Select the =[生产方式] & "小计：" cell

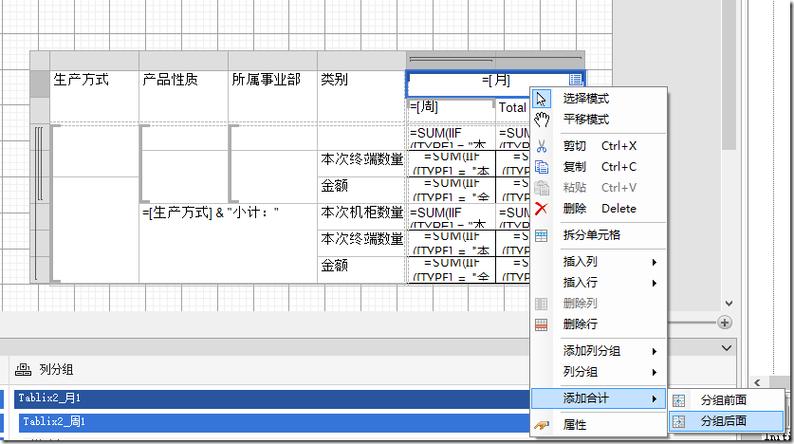click(x=228, y=244)
